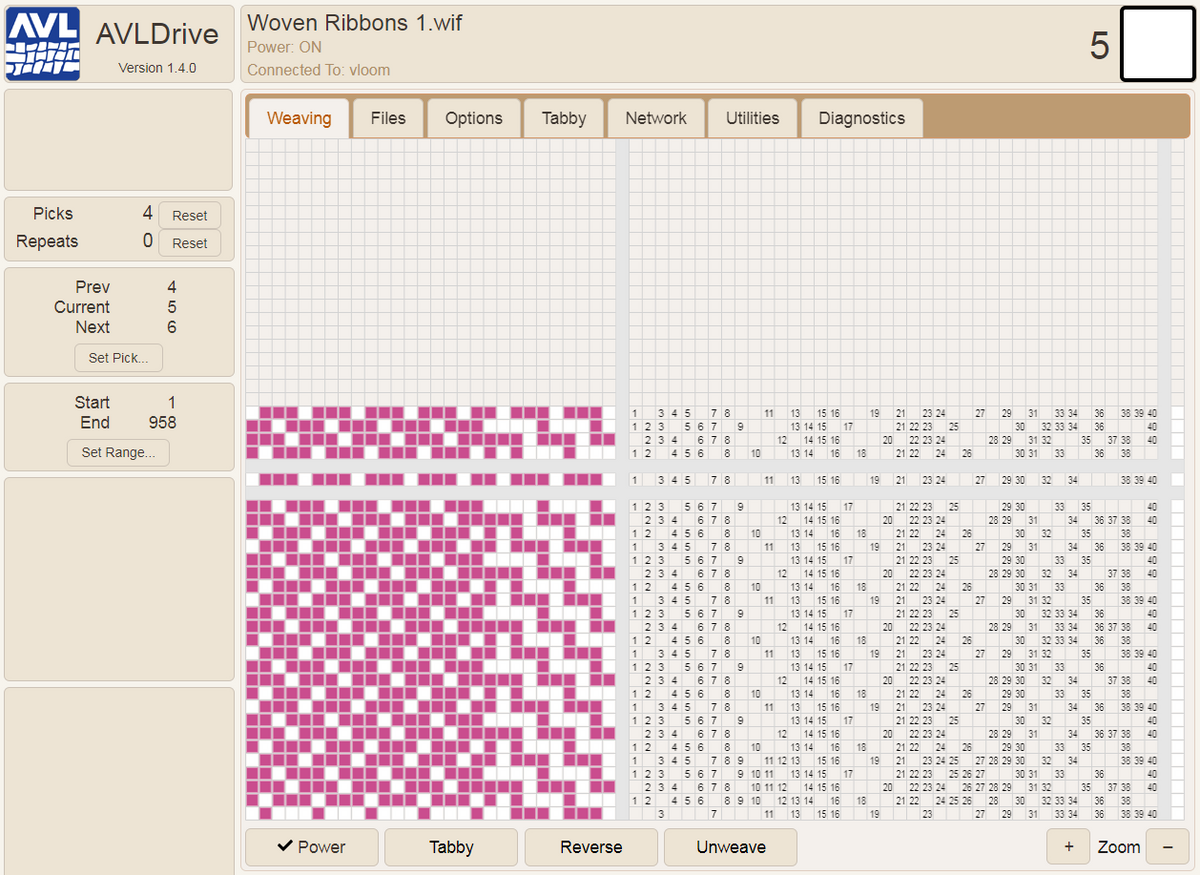1200x875 pixels.
Task: Open the Set Pick dialog
Action: click(118, 358)
